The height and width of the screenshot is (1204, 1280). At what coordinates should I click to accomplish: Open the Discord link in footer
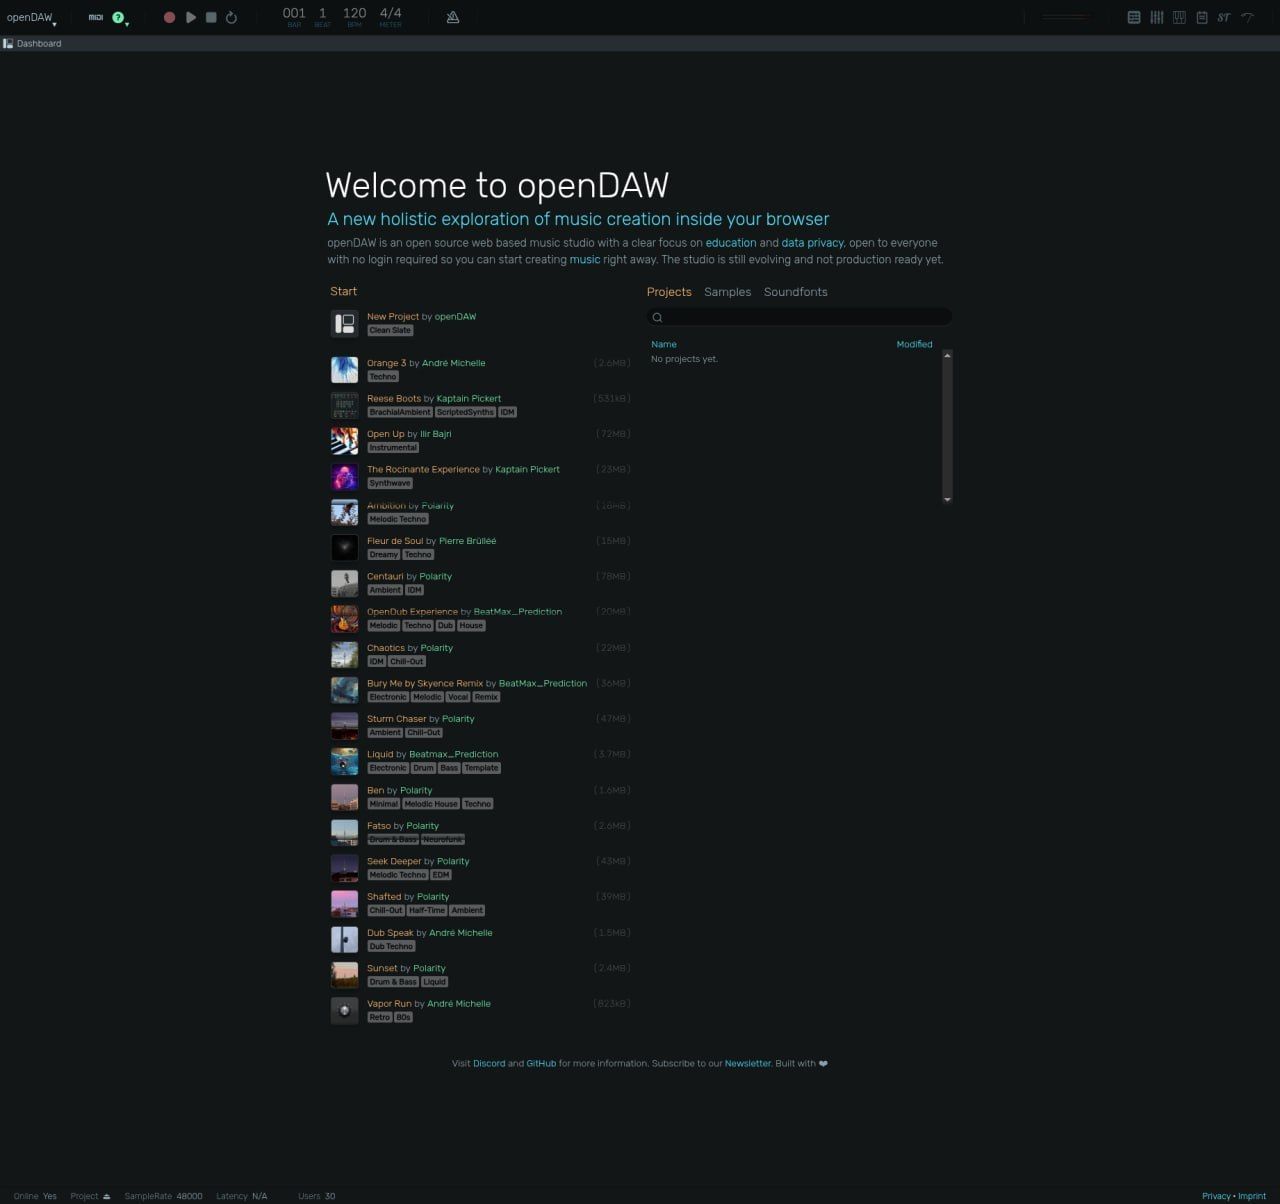489,1063
